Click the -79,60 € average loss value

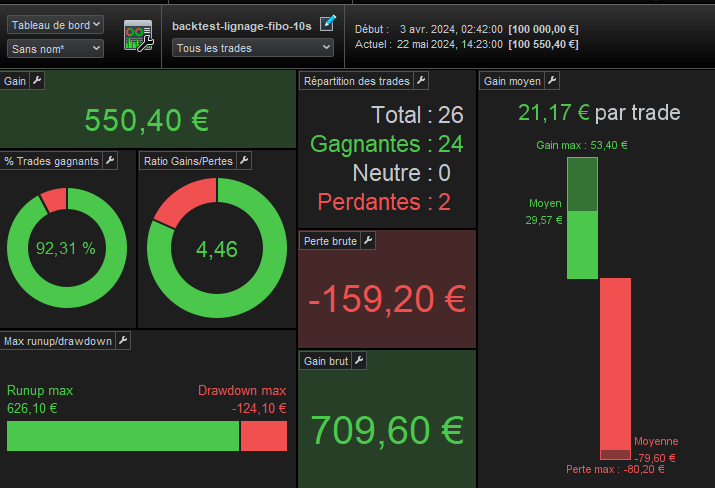click(x=655, y=457)
